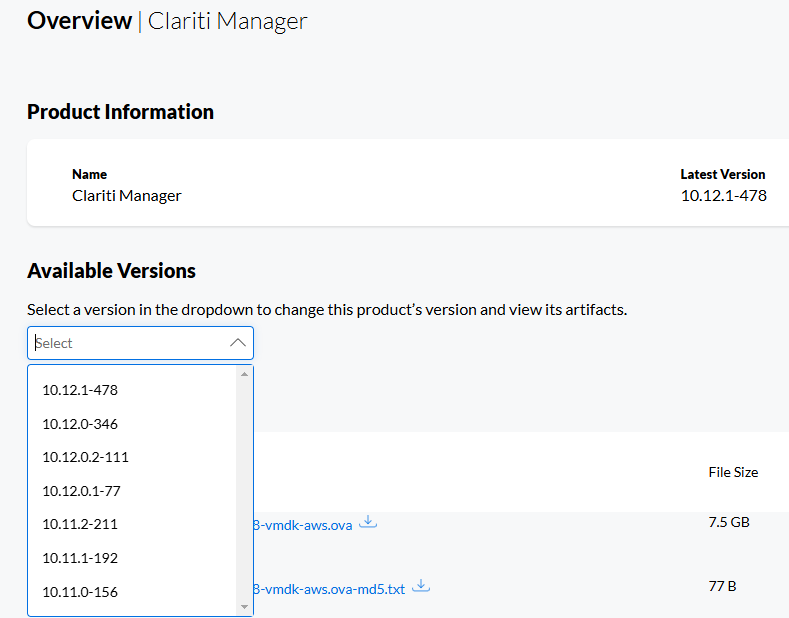Open the vmdk-aws.ova-md5.txt link
The width and height of the screenshot is (789, 618).
pyautogui.click(x=329, y=589)
